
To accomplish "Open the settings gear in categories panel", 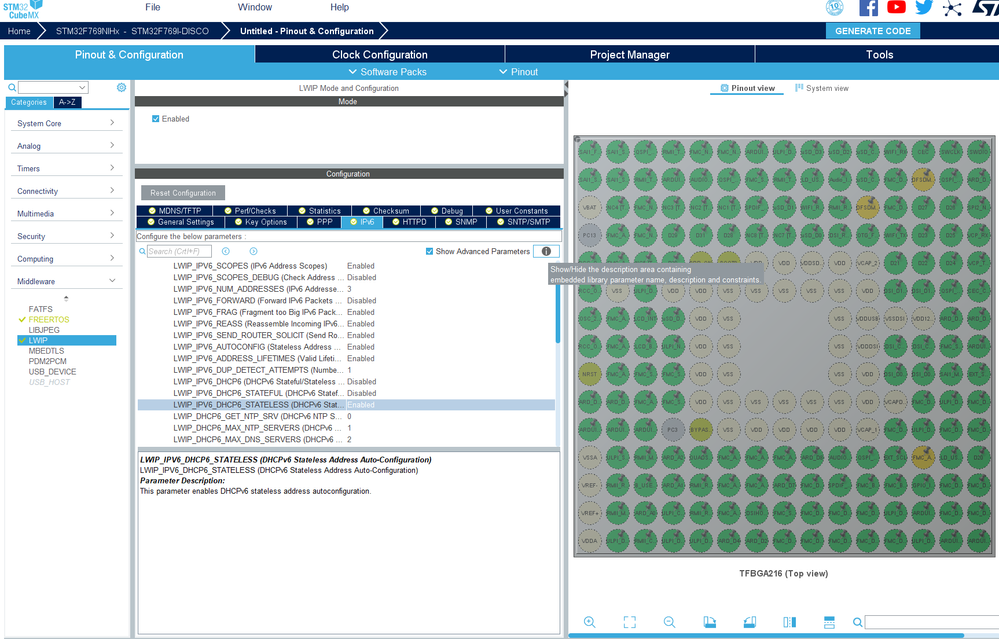I will tap(121, 87).
